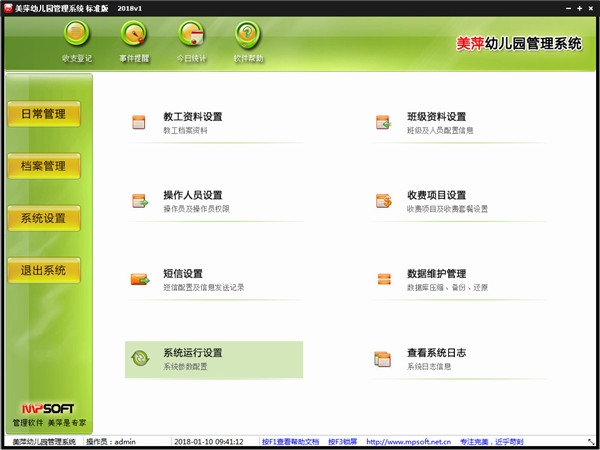Switch to the 日常管理 sidebar tab
The height and width of the screenshot is (450, 600).
point(43,114)
